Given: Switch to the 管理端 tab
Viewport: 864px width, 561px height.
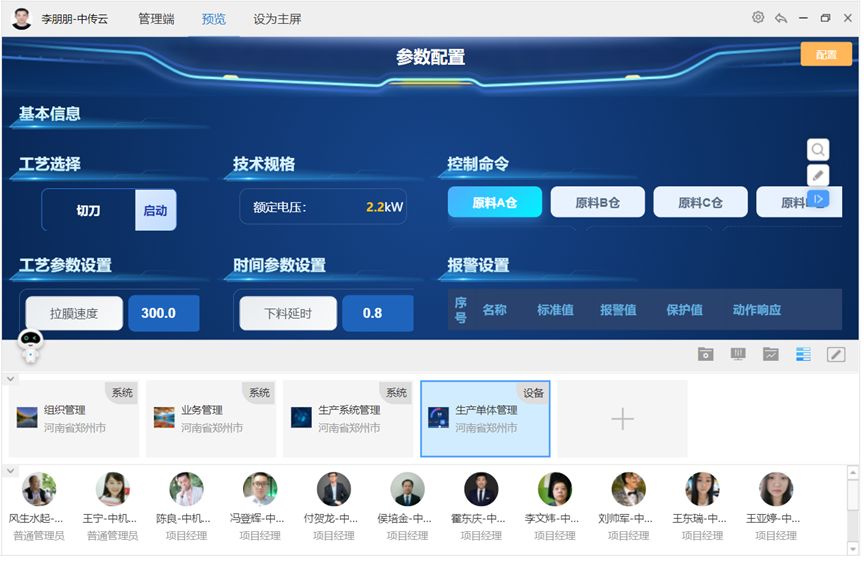Looking at the screenshot, I should pyautogui.click(x=156, y=19).
